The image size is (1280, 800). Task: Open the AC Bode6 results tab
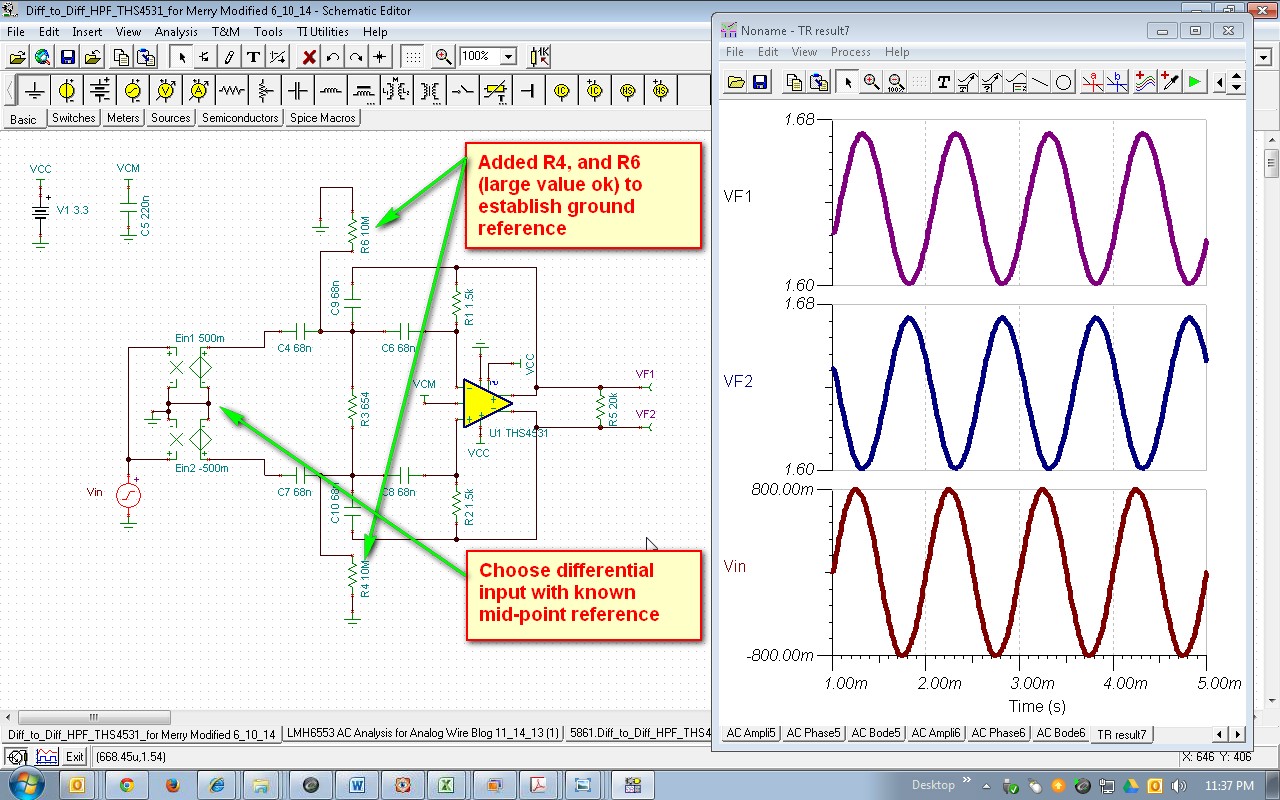point(1059,733)
